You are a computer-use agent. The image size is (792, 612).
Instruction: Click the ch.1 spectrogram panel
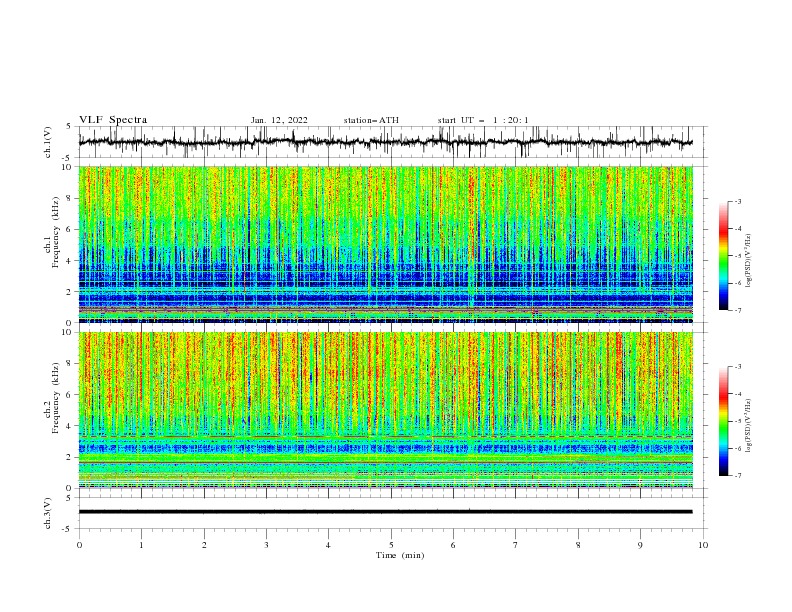[385, 244]
